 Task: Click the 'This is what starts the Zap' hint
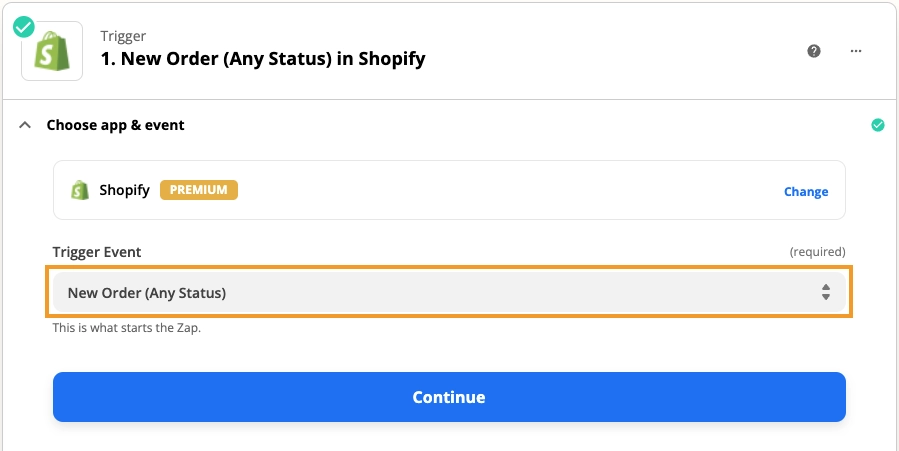tap(127, 328)
